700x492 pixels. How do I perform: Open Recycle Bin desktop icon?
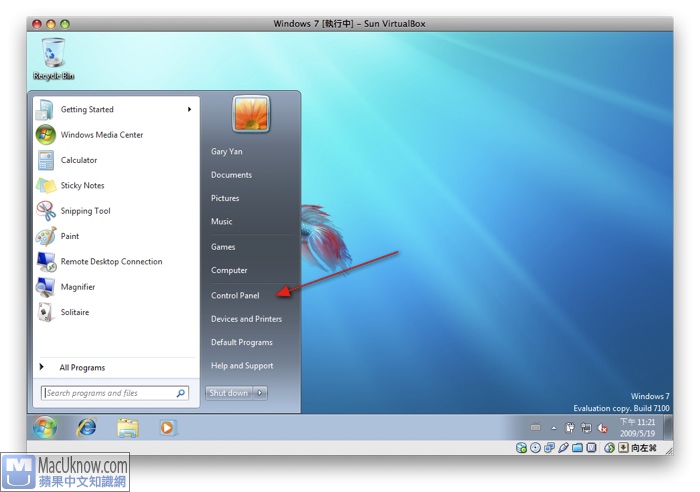[x=54, y=59]
